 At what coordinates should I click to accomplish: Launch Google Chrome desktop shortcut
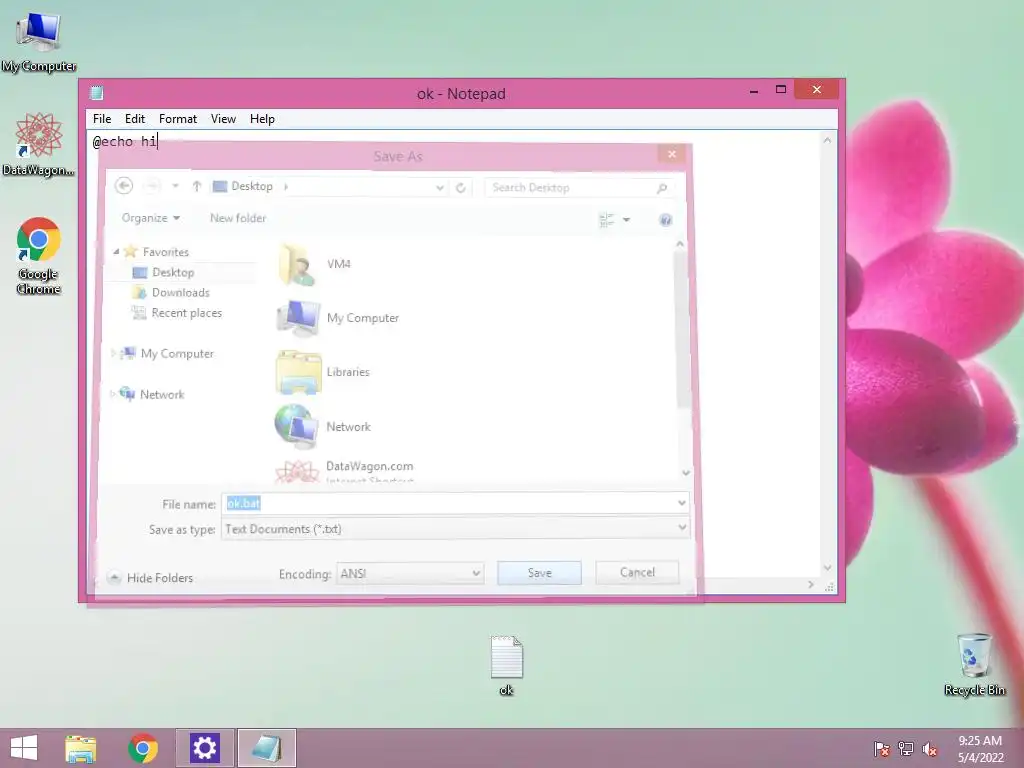click(x=39, y=255)
